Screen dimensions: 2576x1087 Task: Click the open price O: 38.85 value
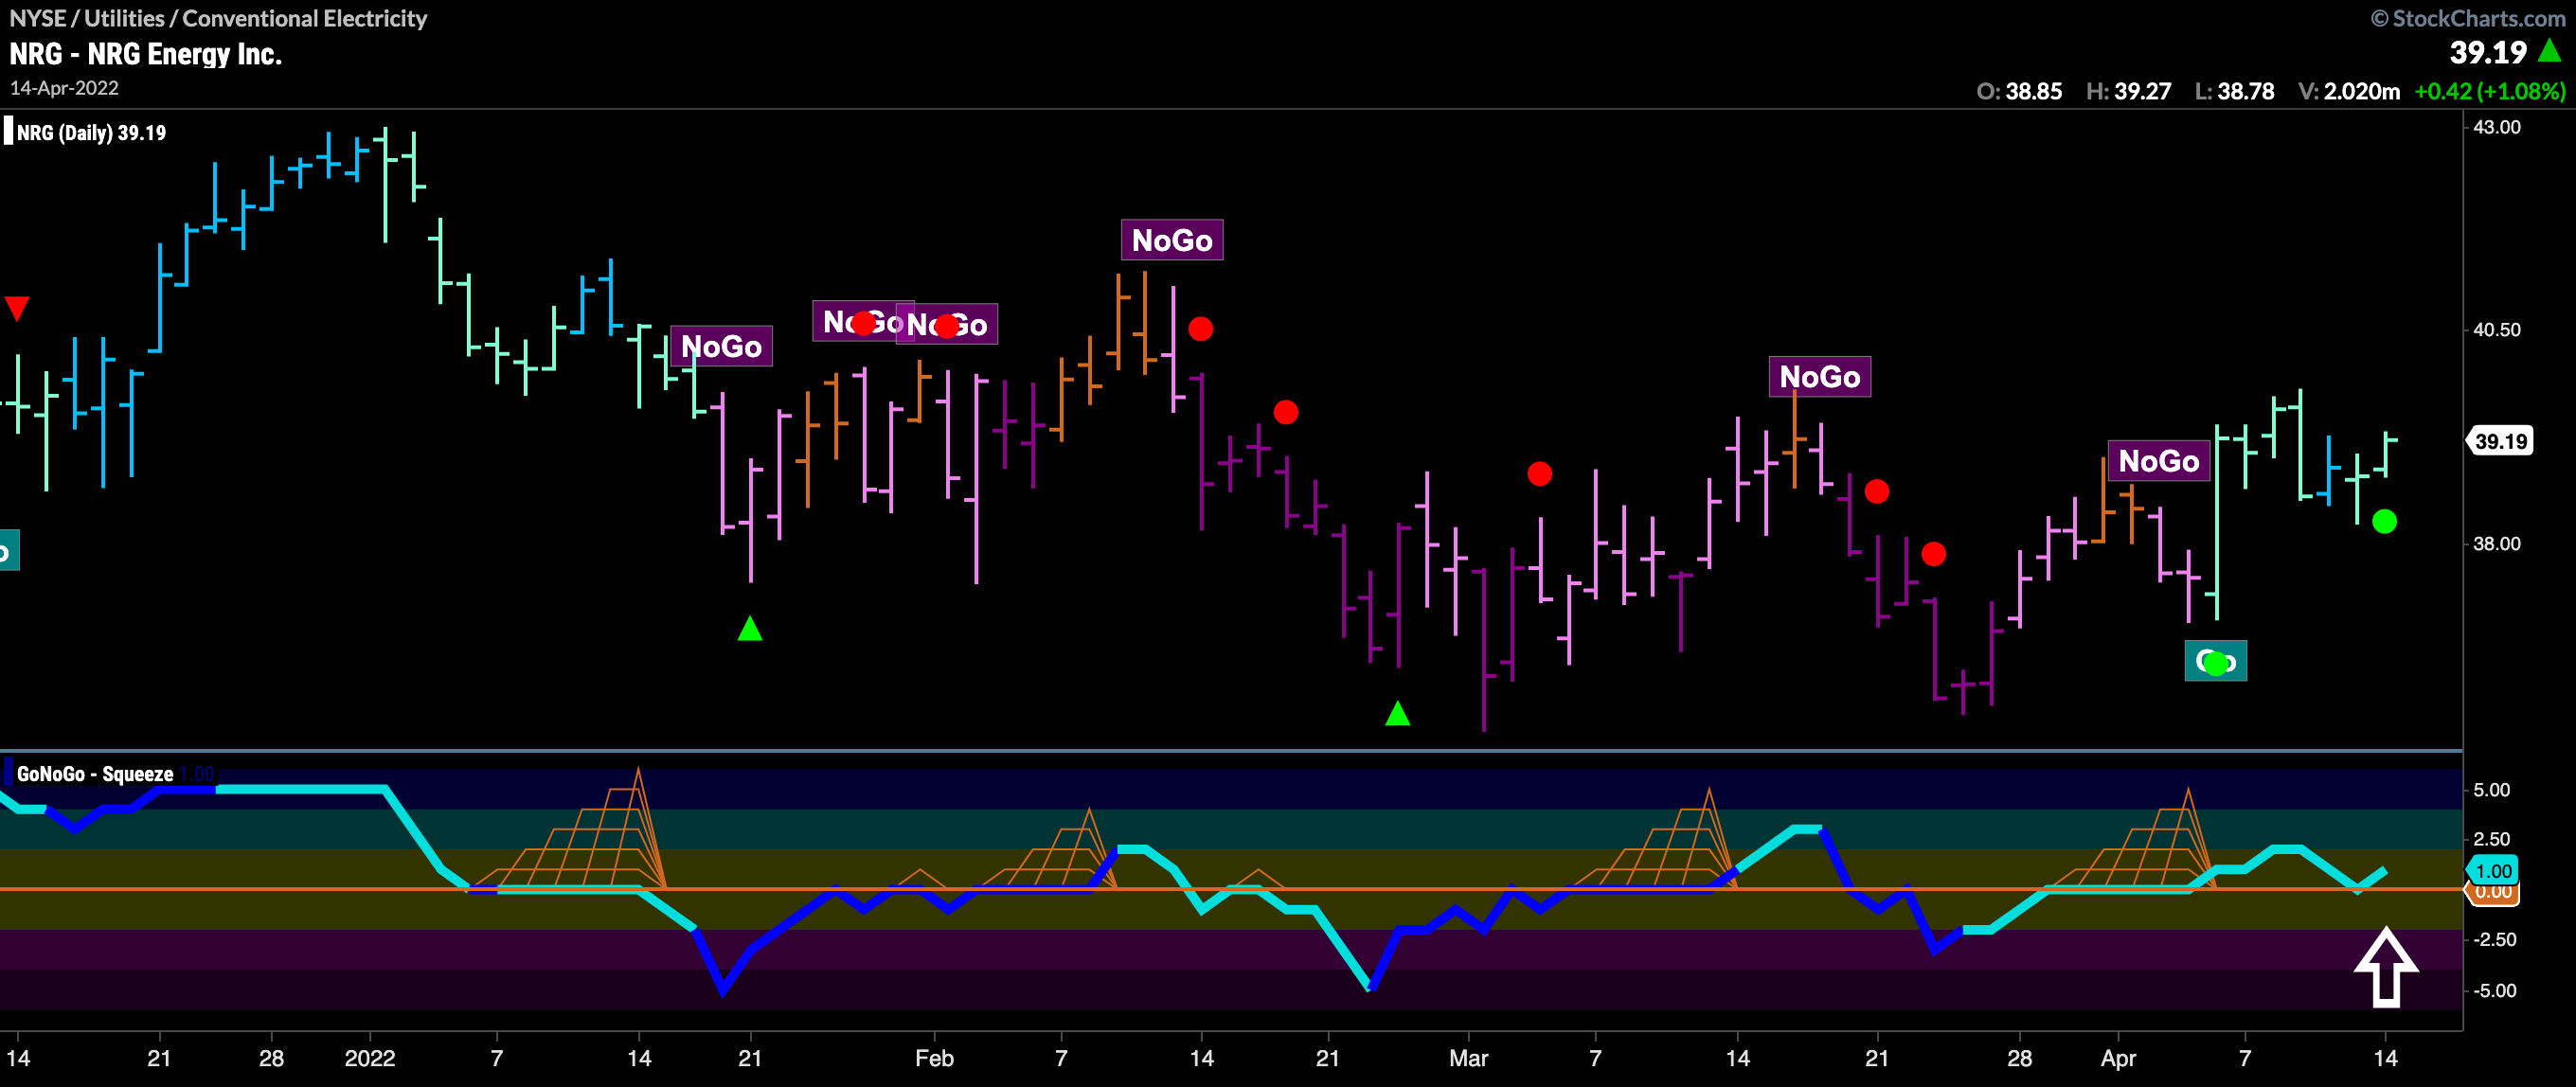click(2019, 91)
